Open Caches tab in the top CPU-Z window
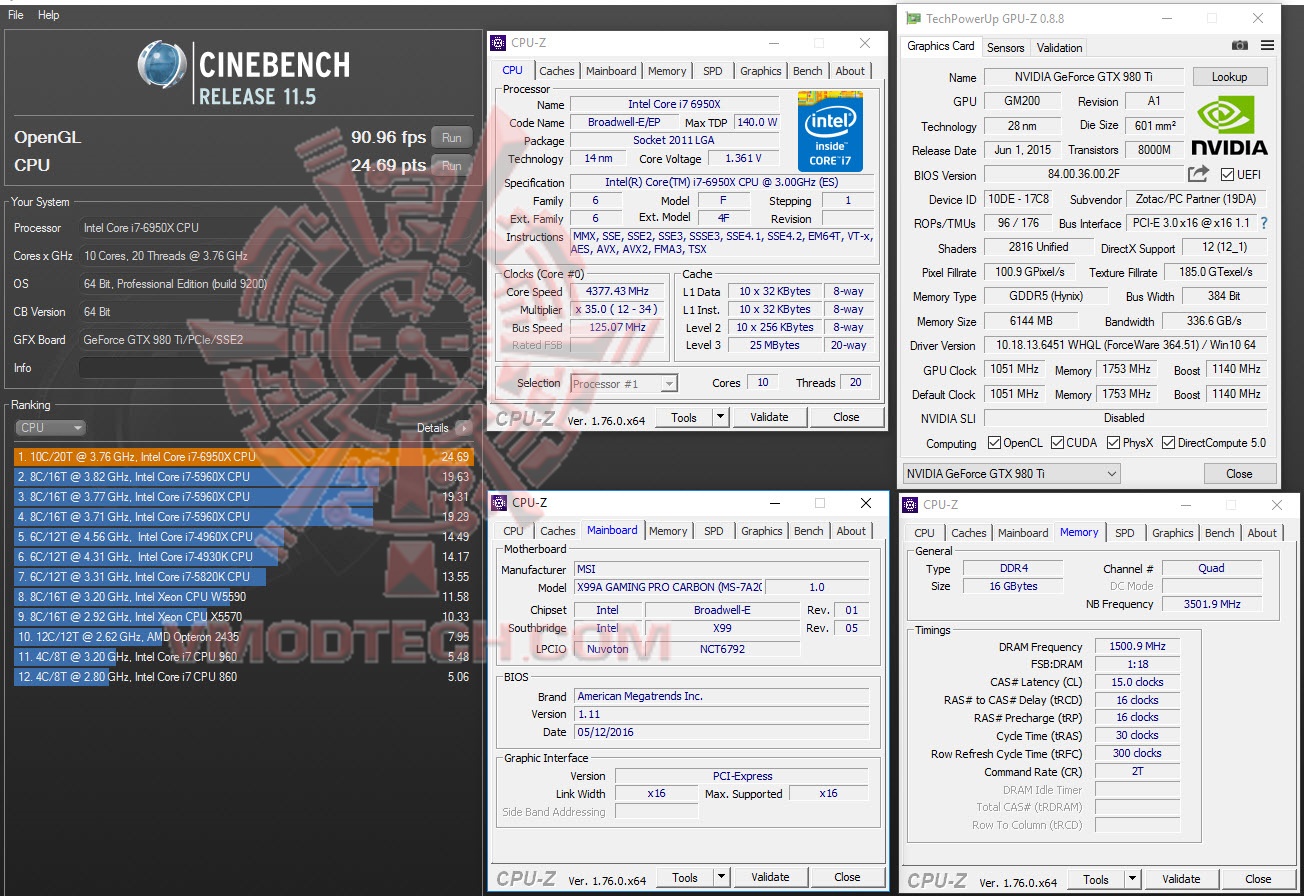Screen dimensions: 1304x896 pyautogui.click(x=557, y=71)
